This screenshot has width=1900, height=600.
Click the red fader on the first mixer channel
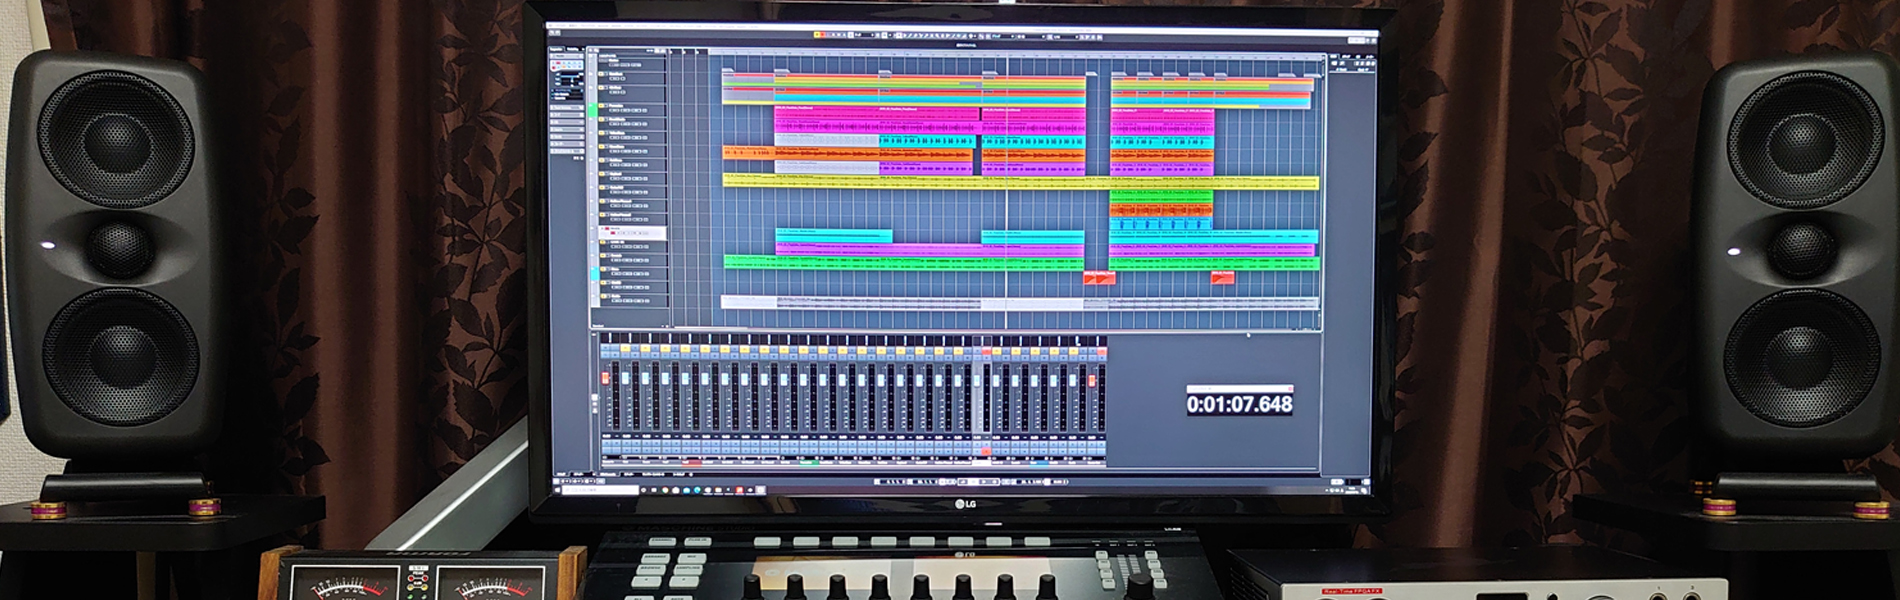click(605, 380)
